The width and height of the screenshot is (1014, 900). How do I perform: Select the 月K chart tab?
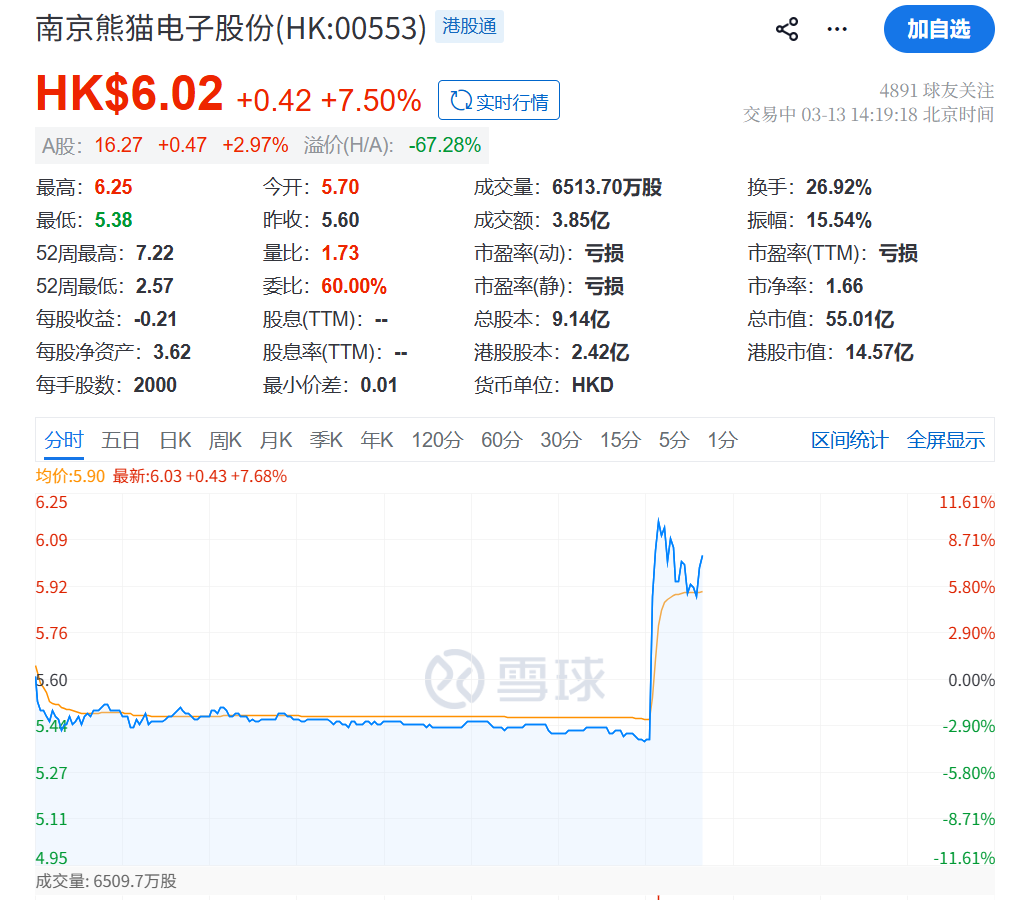[x=276, y=440]
